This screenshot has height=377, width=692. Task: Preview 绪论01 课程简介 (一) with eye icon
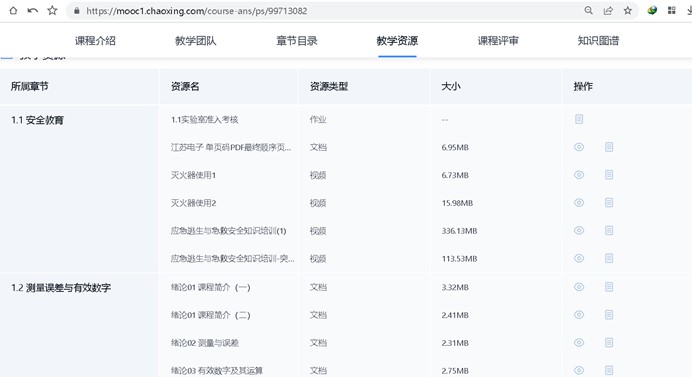point(579,287)
